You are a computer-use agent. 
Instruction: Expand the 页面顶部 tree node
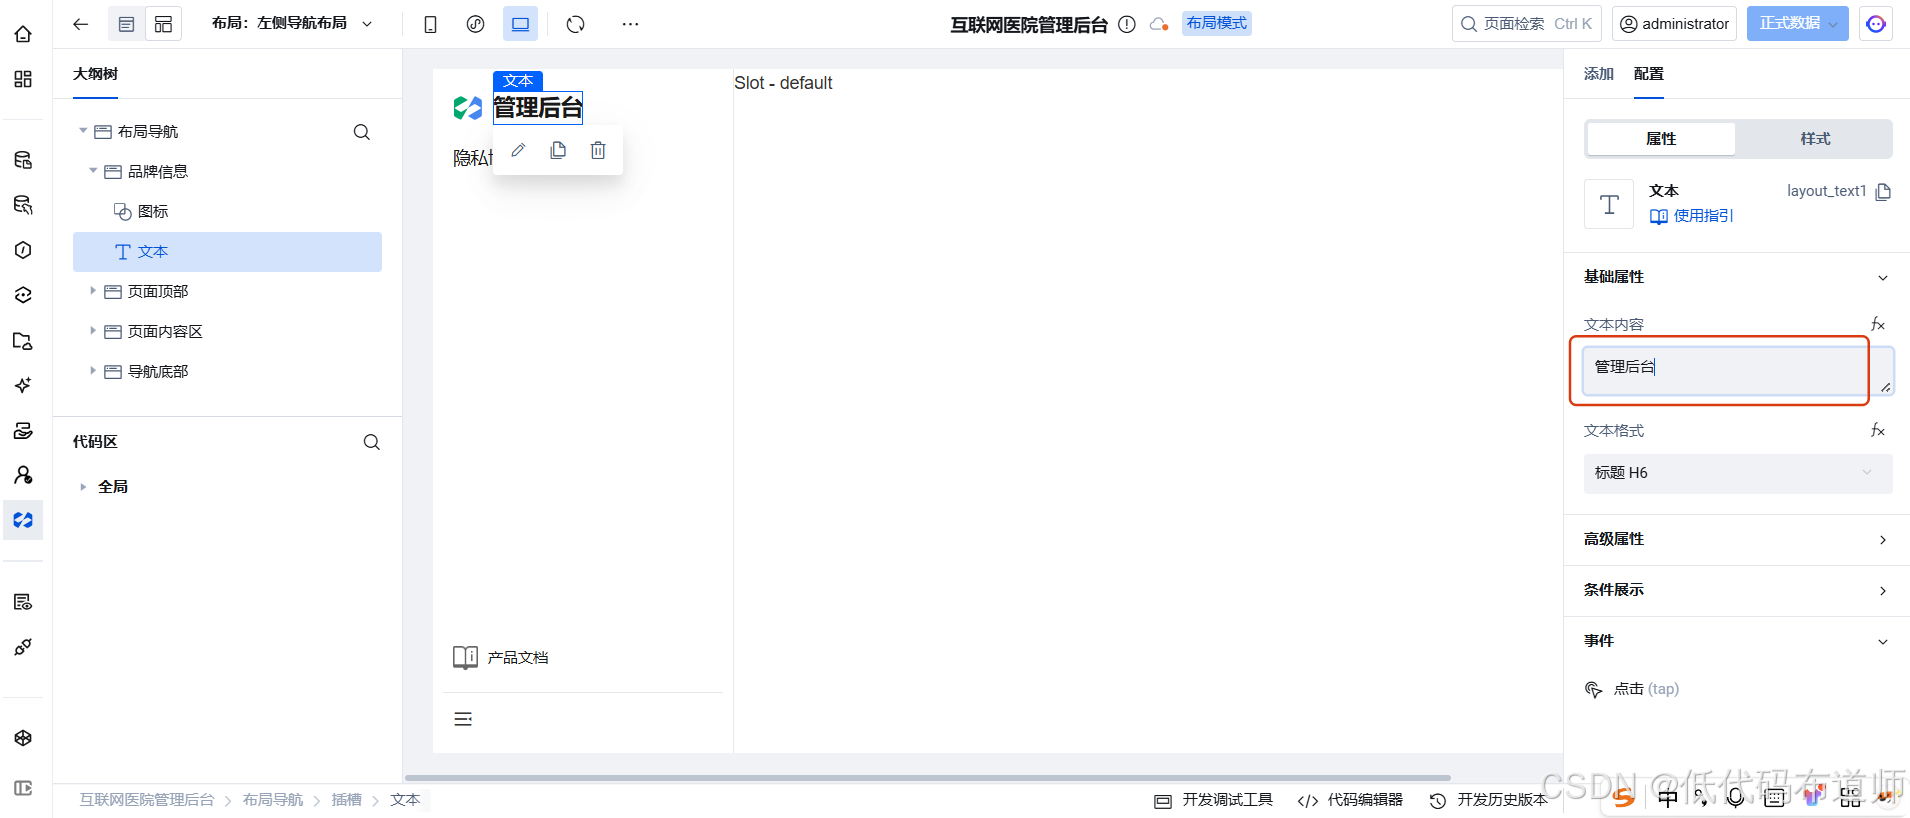pyautogui.click(x=93, y=291)
